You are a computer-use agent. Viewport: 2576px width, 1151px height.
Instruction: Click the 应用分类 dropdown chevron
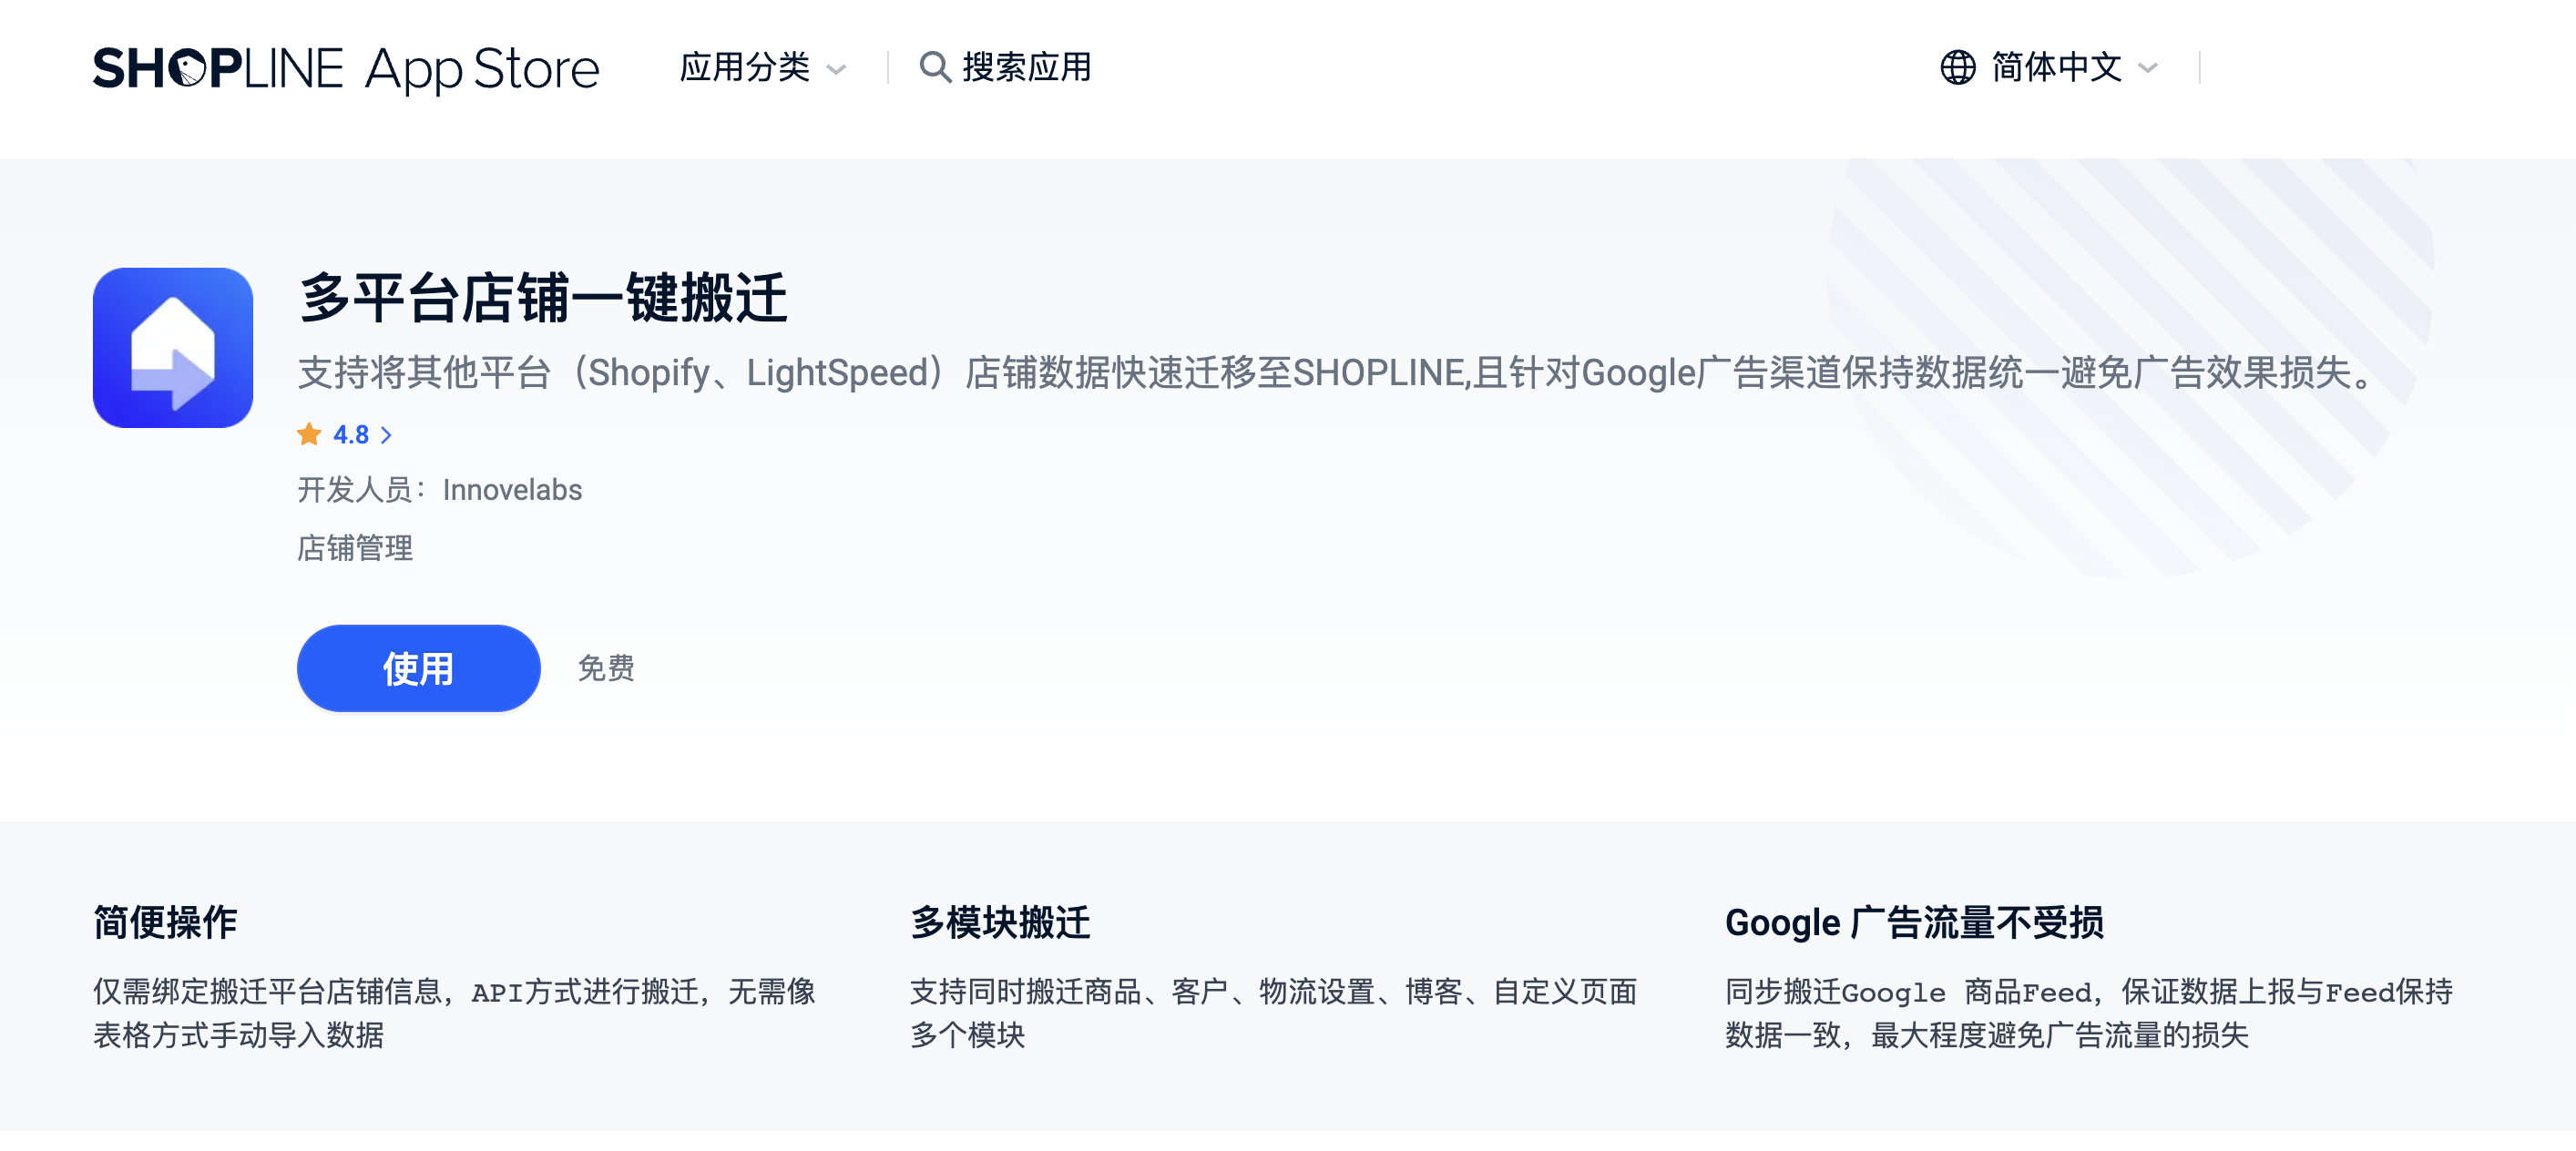pos(837,70)
